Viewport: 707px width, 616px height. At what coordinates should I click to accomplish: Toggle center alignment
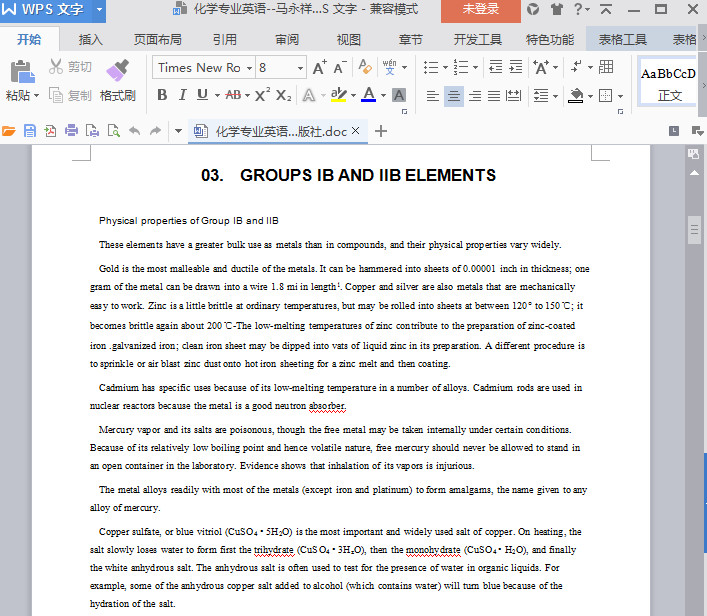(454, 96)
